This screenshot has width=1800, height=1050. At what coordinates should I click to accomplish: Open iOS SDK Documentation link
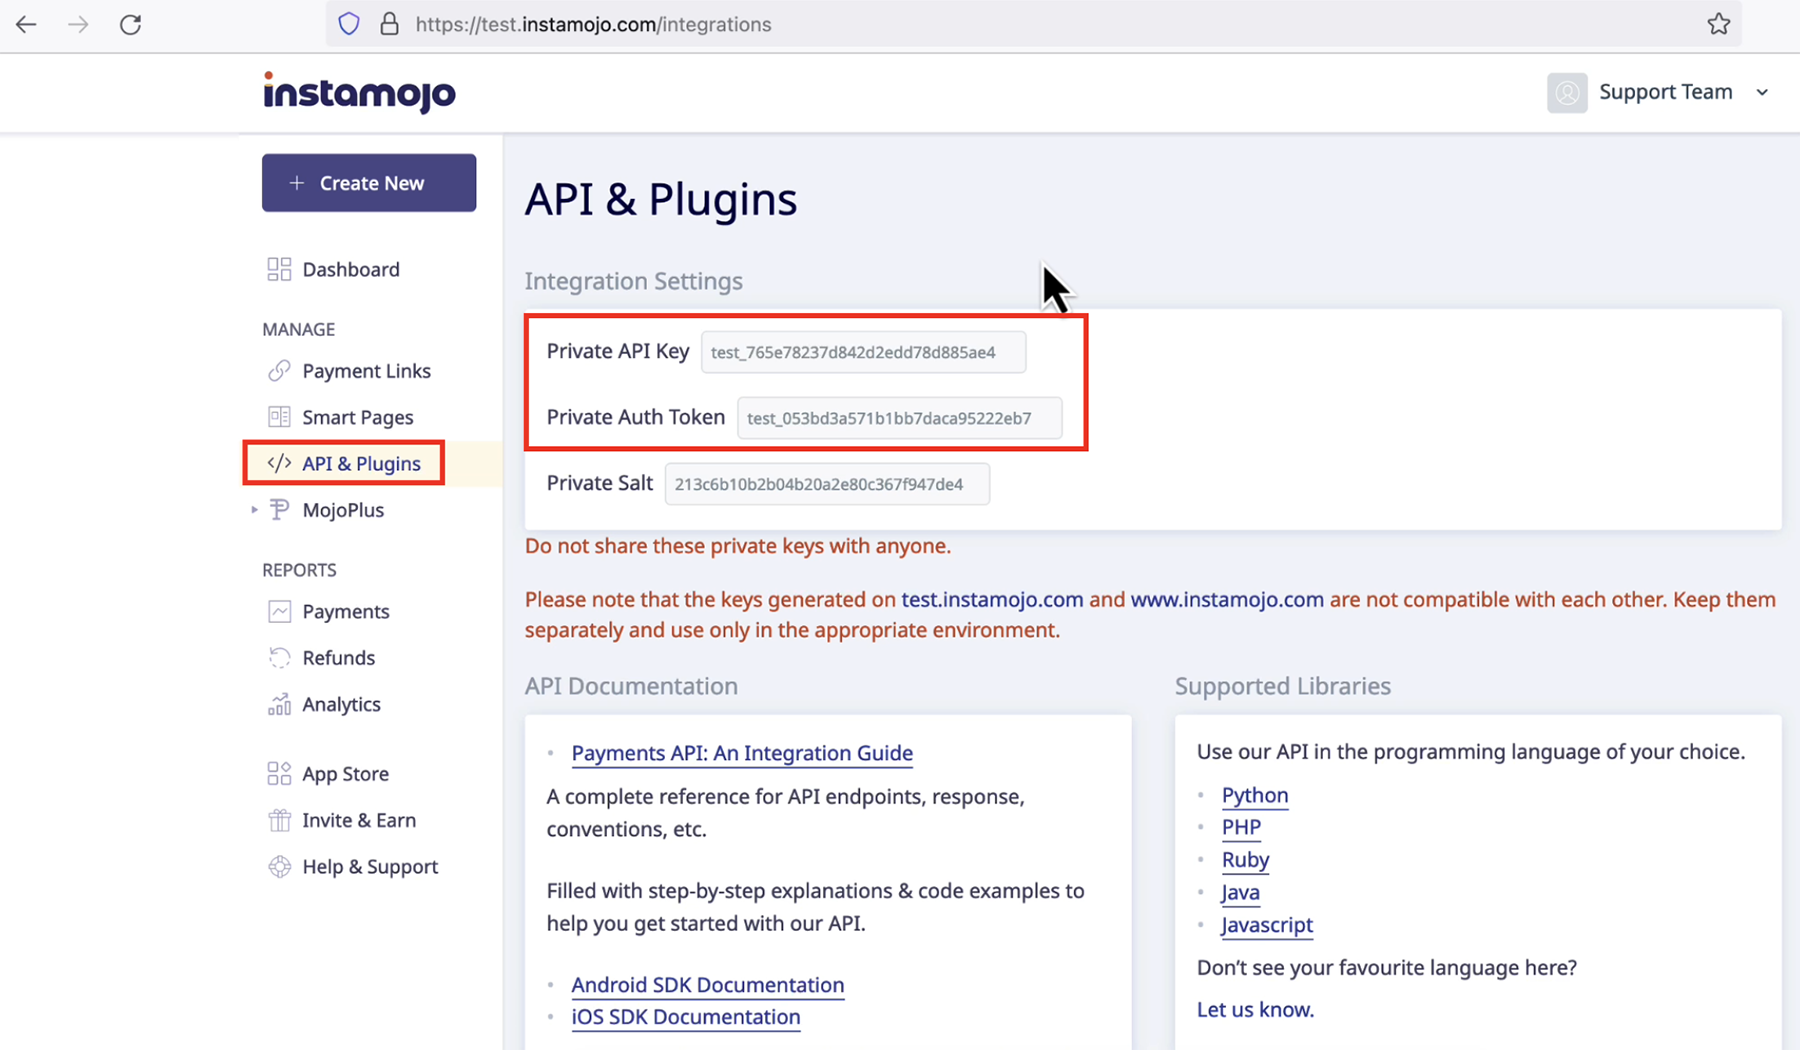point(685,1017)
